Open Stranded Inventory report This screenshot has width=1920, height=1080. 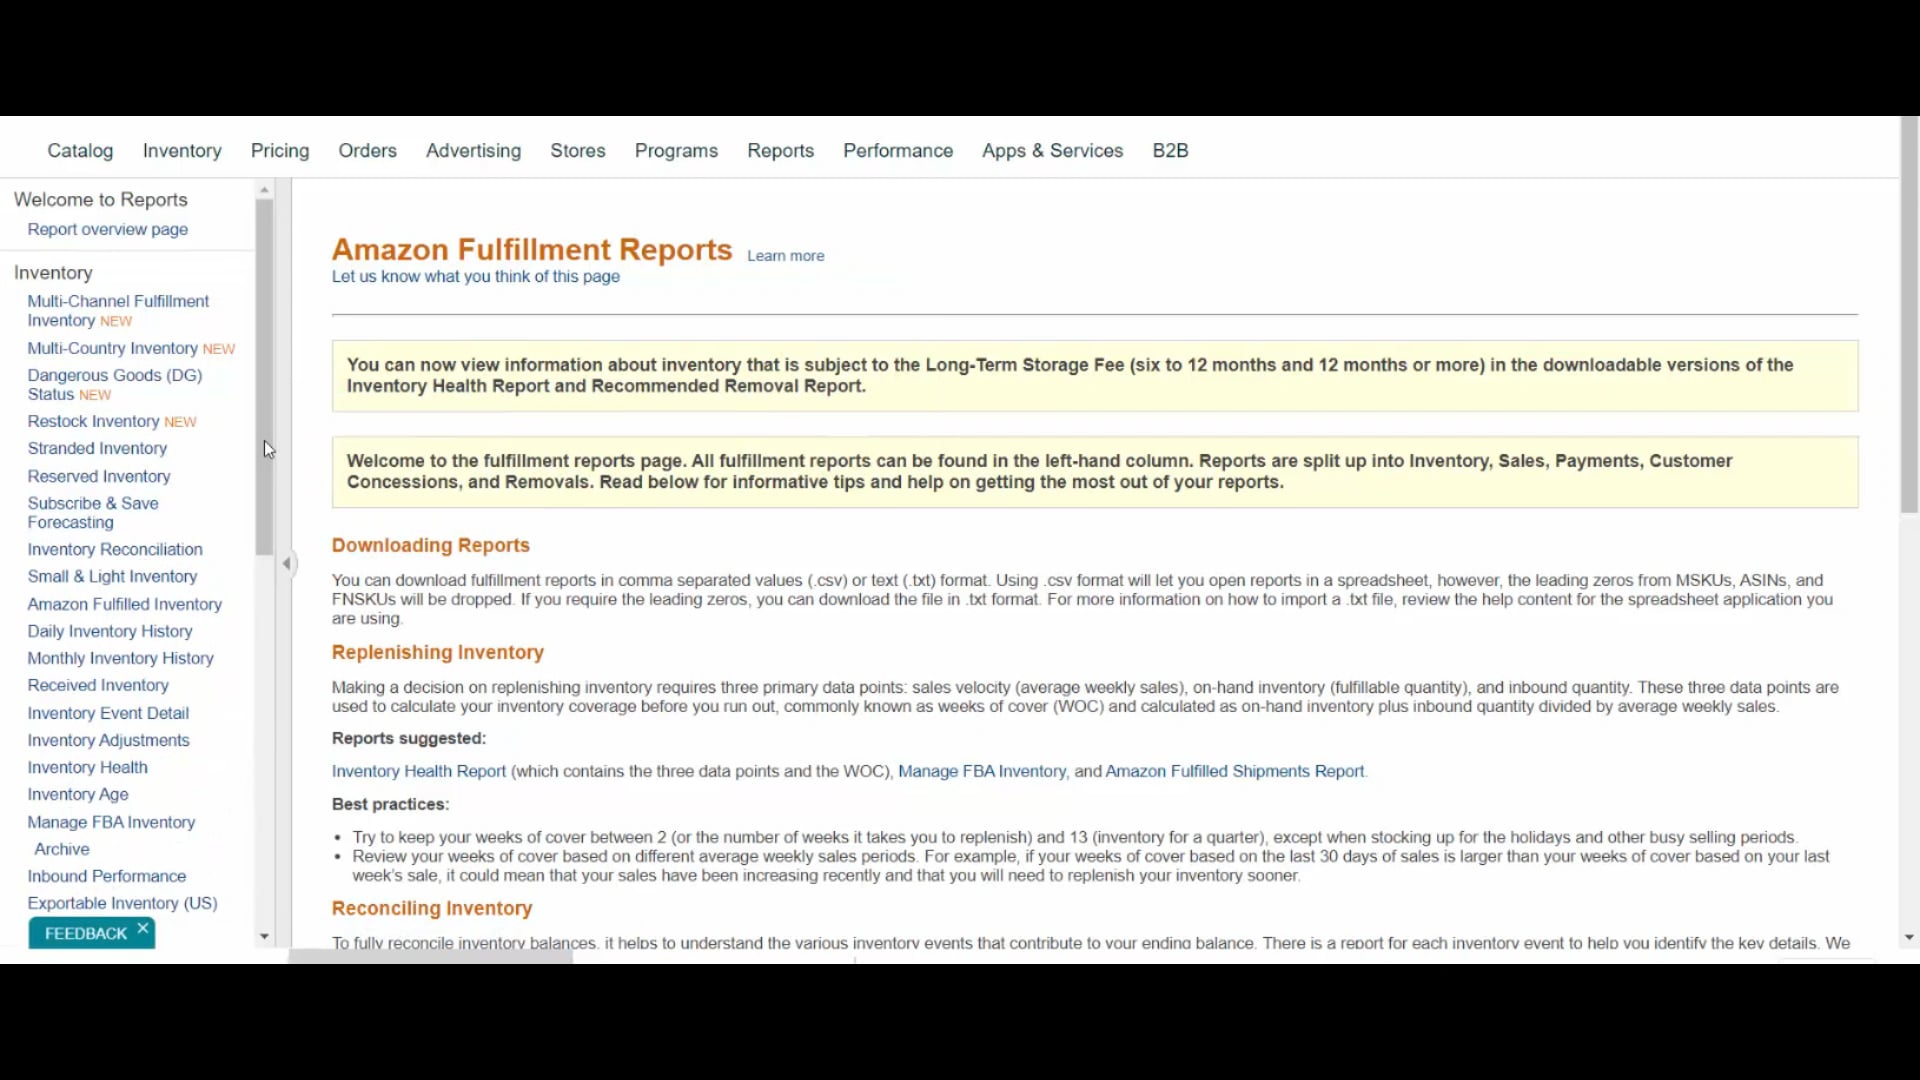point(97,449)
